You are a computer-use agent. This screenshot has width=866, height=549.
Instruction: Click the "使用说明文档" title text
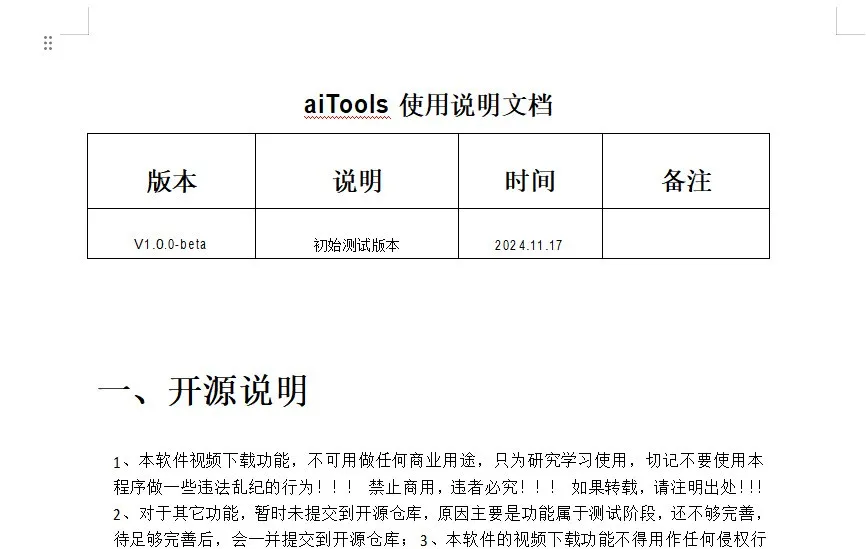476,104
